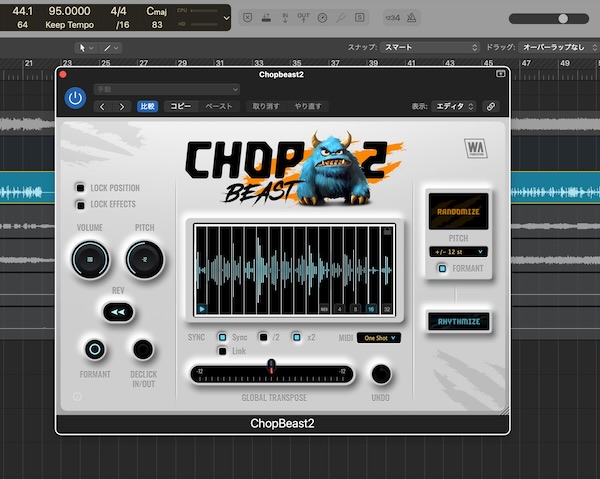Viewport: 600px width, 479px height.
Task: Go to previous plugin preset arrow
Action: (x=102, y=107)
